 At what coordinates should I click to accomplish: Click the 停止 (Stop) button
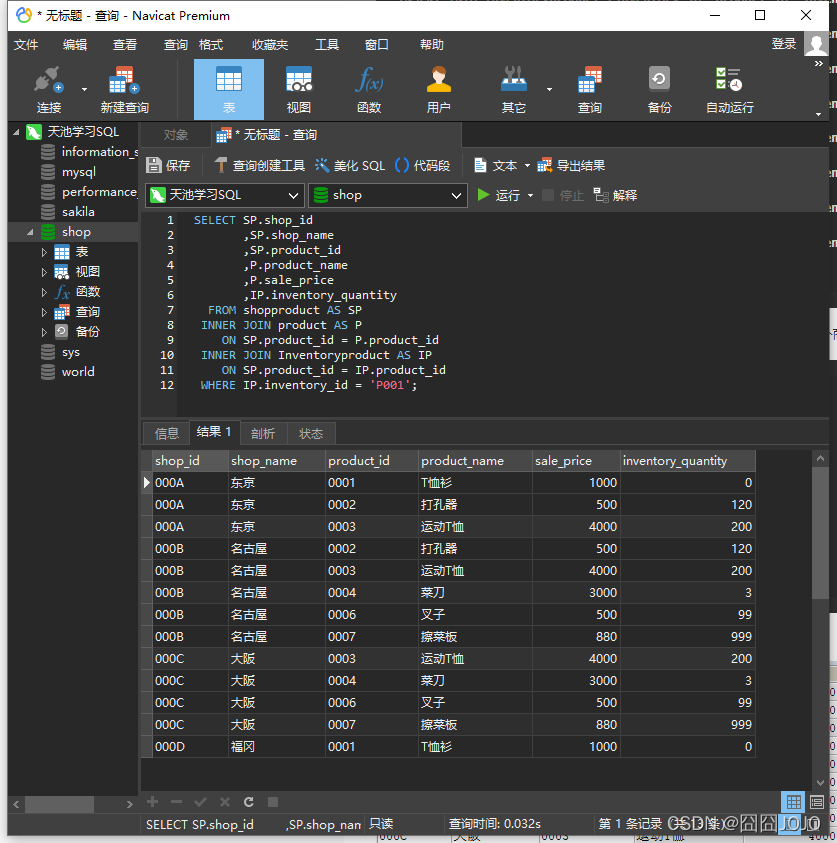[563, 195]
